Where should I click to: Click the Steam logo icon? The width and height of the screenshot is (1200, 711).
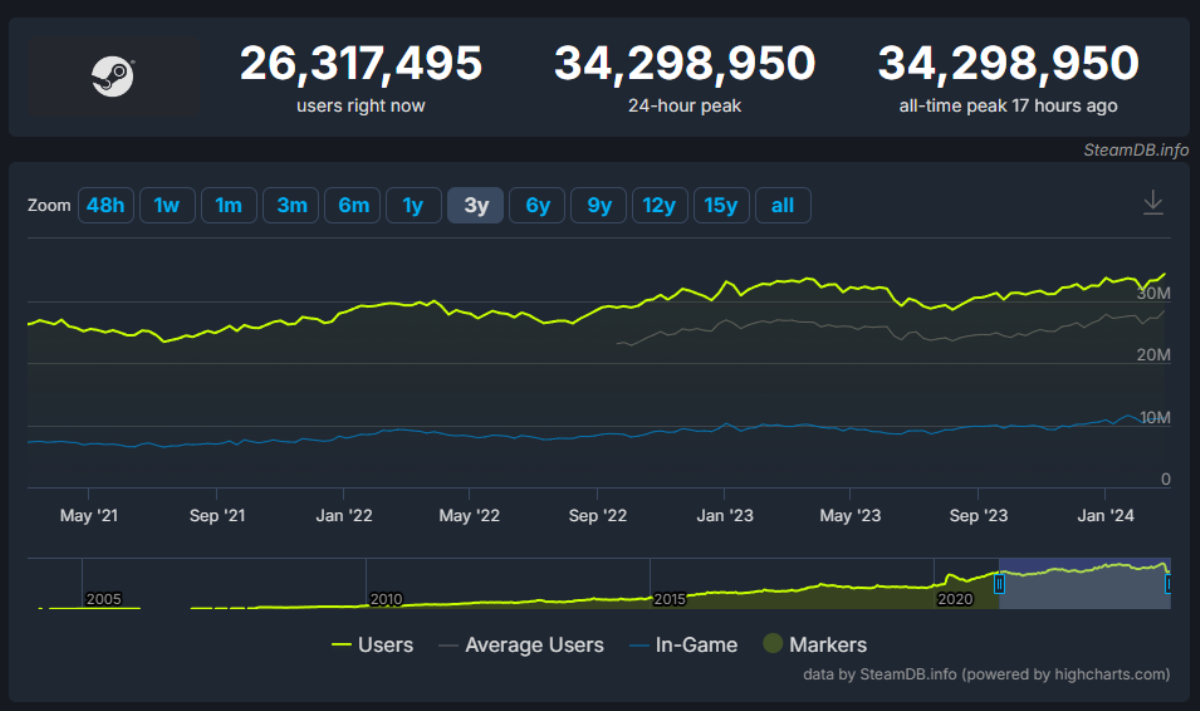tap(113, 76)
